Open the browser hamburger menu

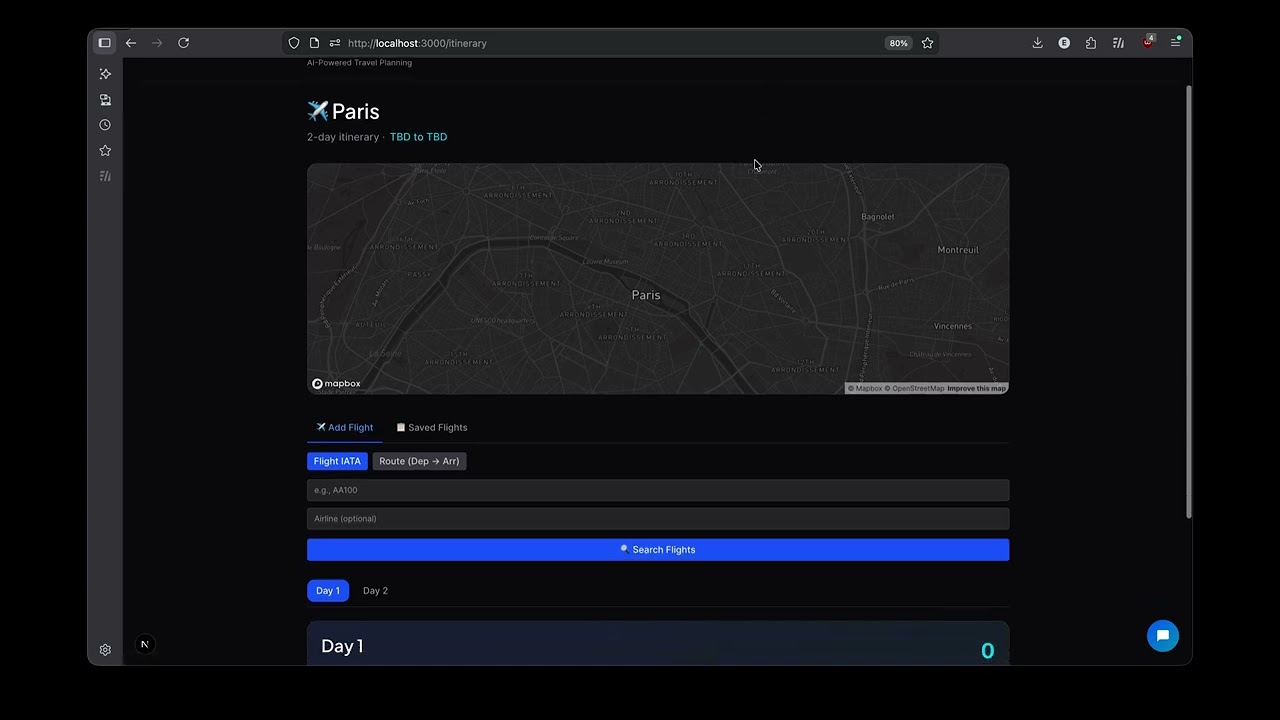pyautogui.click(x=1176, y=43)
